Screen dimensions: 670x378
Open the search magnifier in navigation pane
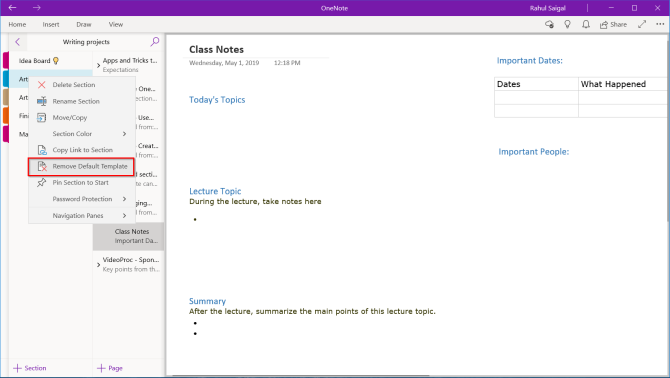pos(155,41)
